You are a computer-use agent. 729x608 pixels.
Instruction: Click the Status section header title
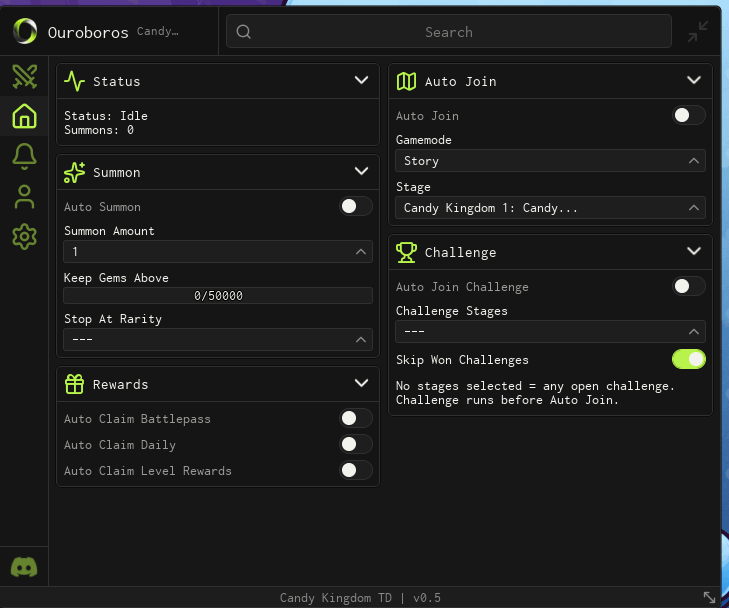coord(117,82)
